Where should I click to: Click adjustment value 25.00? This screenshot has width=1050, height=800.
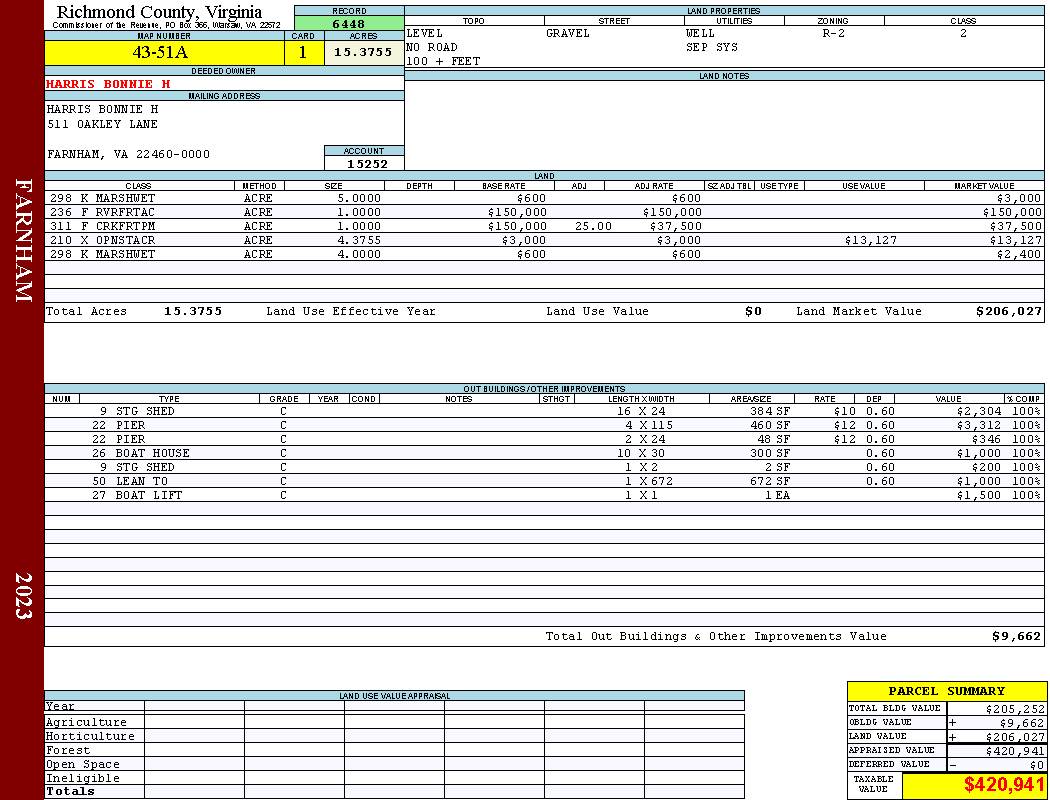tap(593, 226)
